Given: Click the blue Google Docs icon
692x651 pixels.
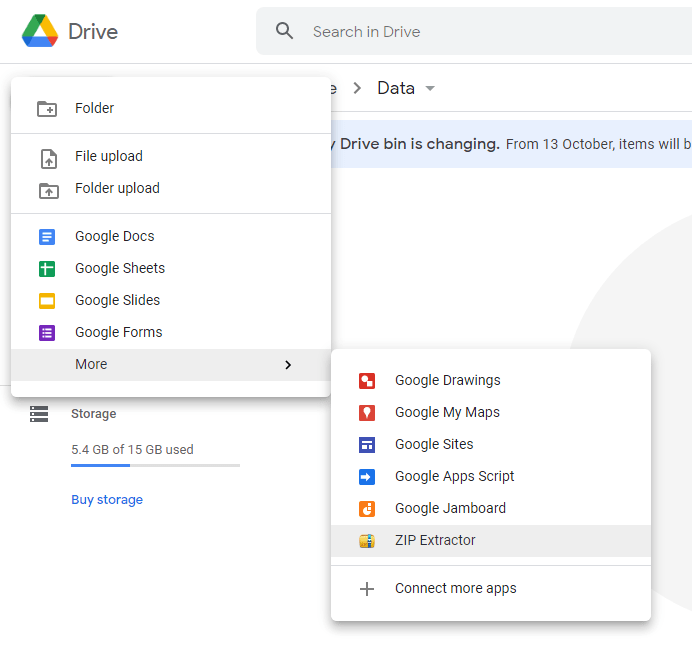Looking at the screenshot, I should point(47,237).
